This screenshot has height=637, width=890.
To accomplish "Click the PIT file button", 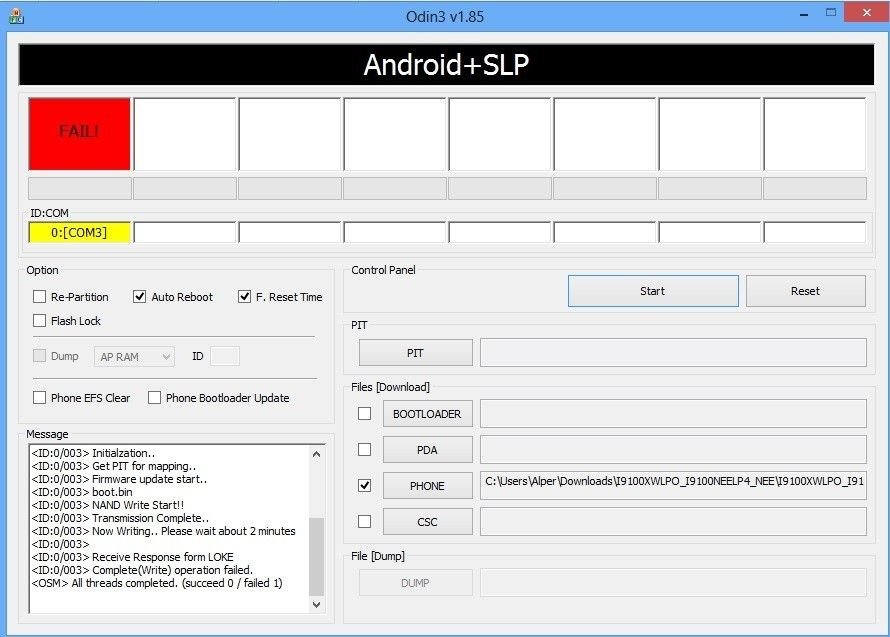I will 415,353.
